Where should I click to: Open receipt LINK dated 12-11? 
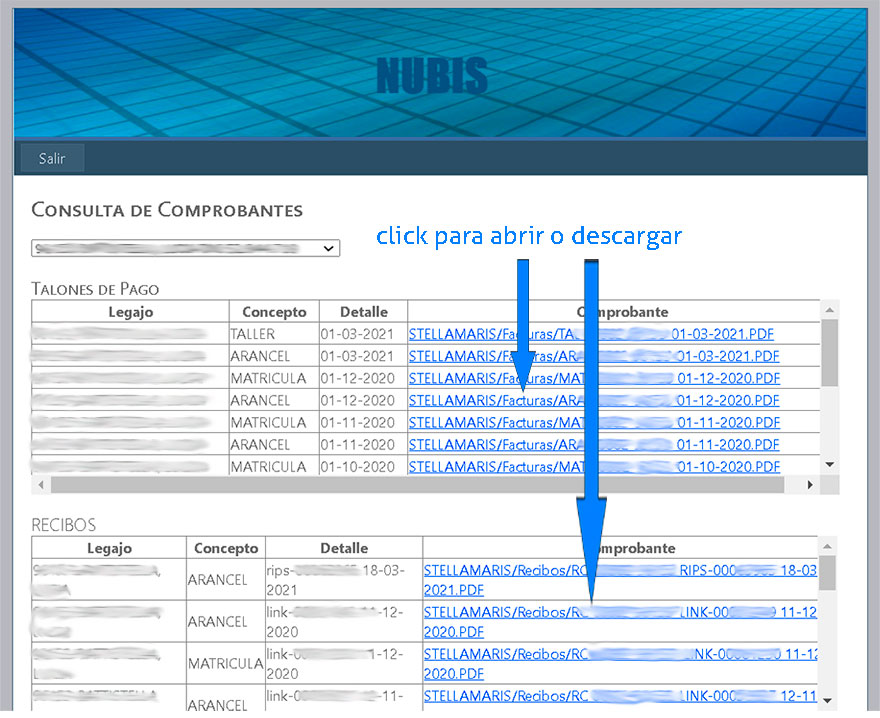[620, 696]
